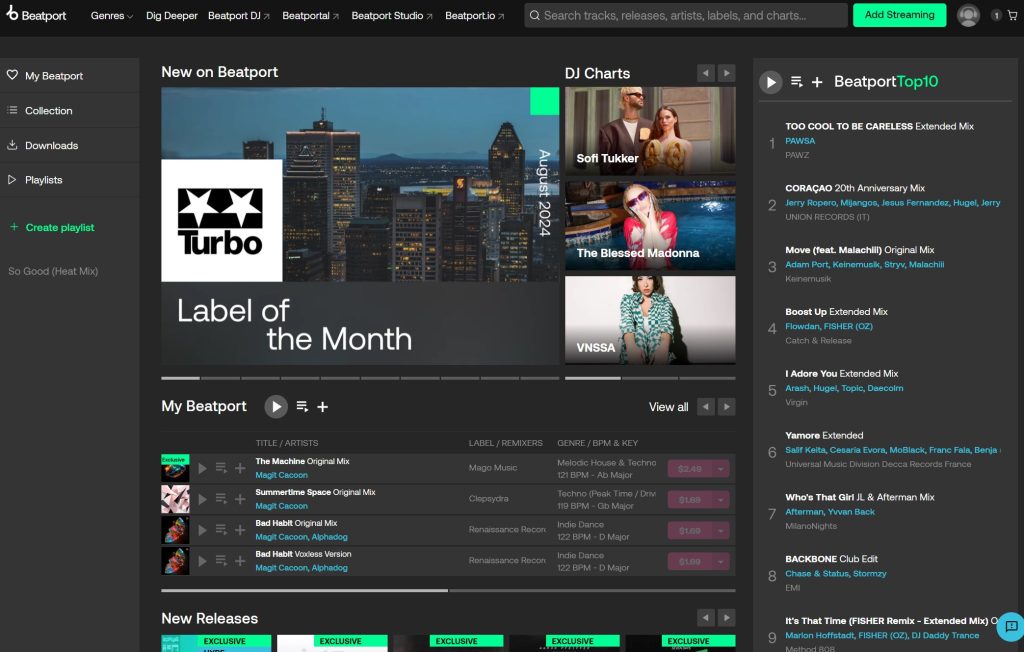The image size is (1024, 652).
Task: Open price dropdown arrow for The Machine
Action: 721,468
